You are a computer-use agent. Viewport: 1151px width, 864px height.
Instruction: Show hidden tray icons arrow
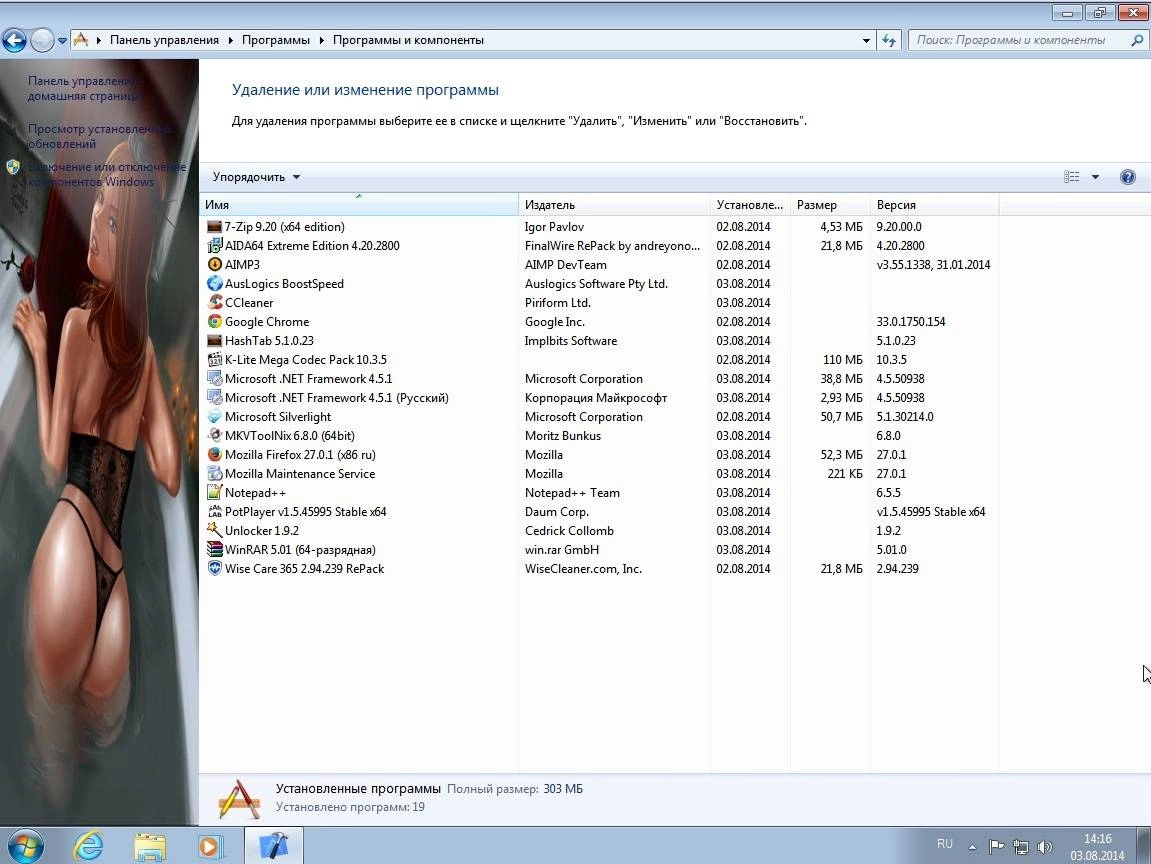972,847
